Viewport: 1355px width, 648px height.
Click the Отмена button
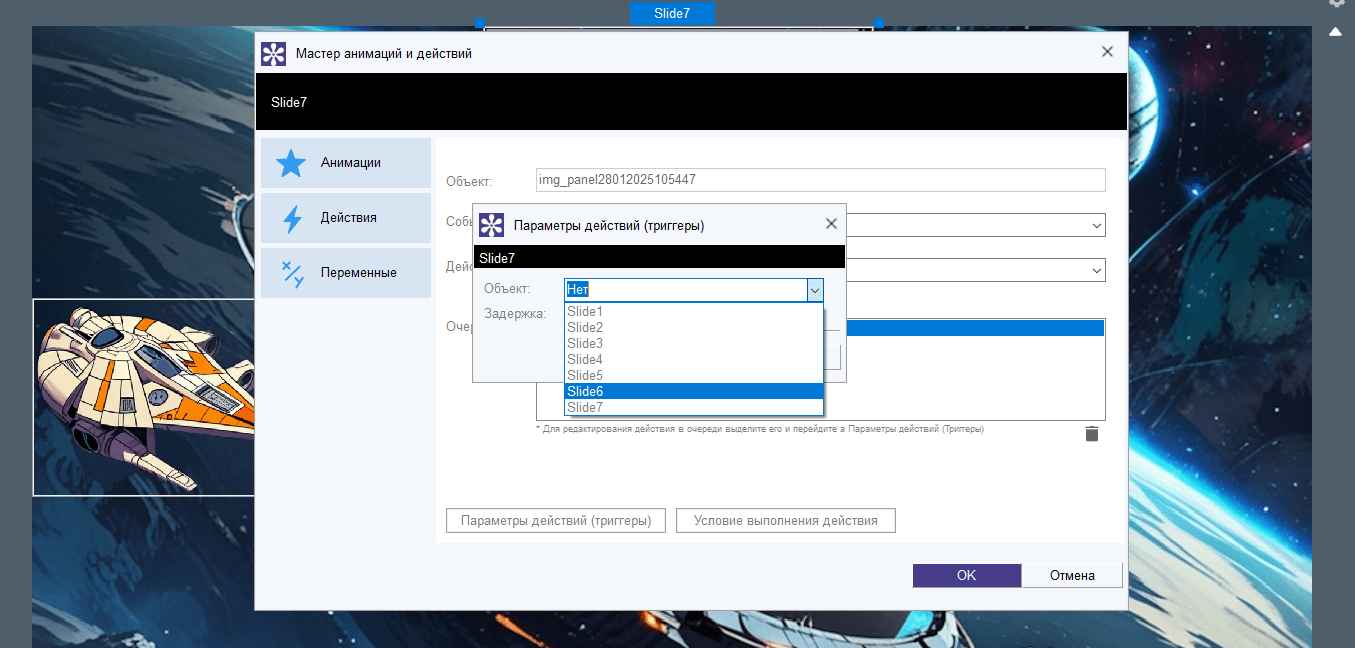[x=1072, y=575]
